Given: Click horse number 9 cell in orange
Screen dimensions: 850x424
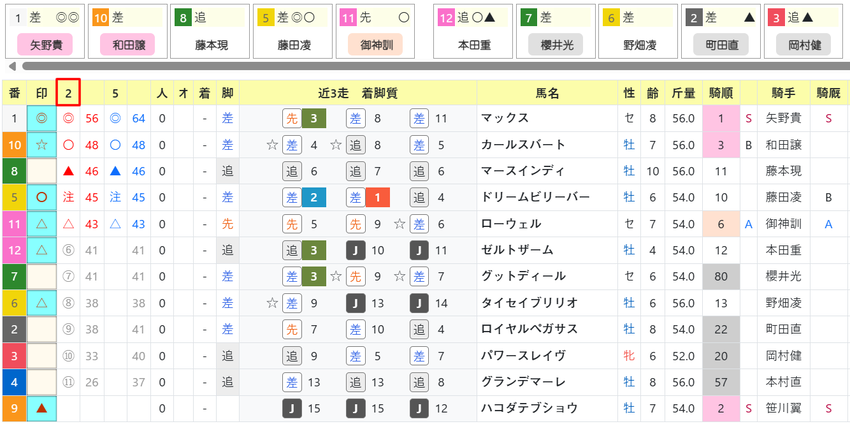Looking at the screenshot, I should click(x=14, y=409).
